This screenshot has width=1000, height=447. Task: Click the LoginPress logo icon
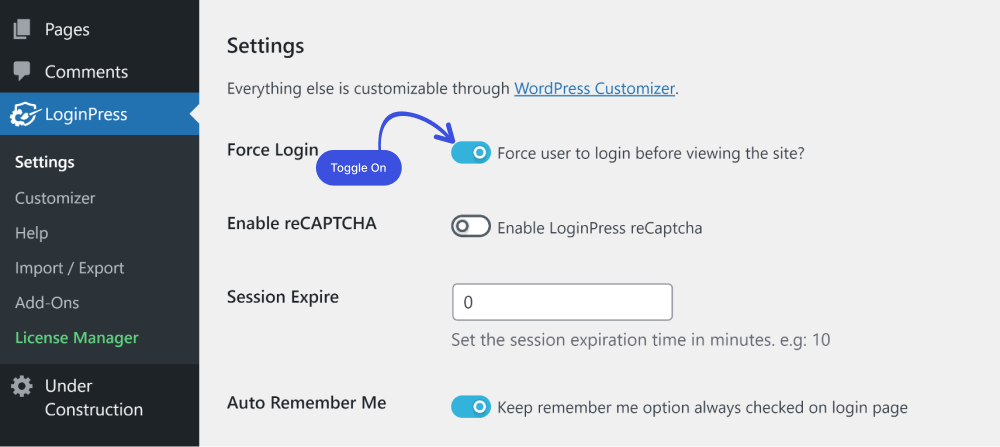click(24, 114)
